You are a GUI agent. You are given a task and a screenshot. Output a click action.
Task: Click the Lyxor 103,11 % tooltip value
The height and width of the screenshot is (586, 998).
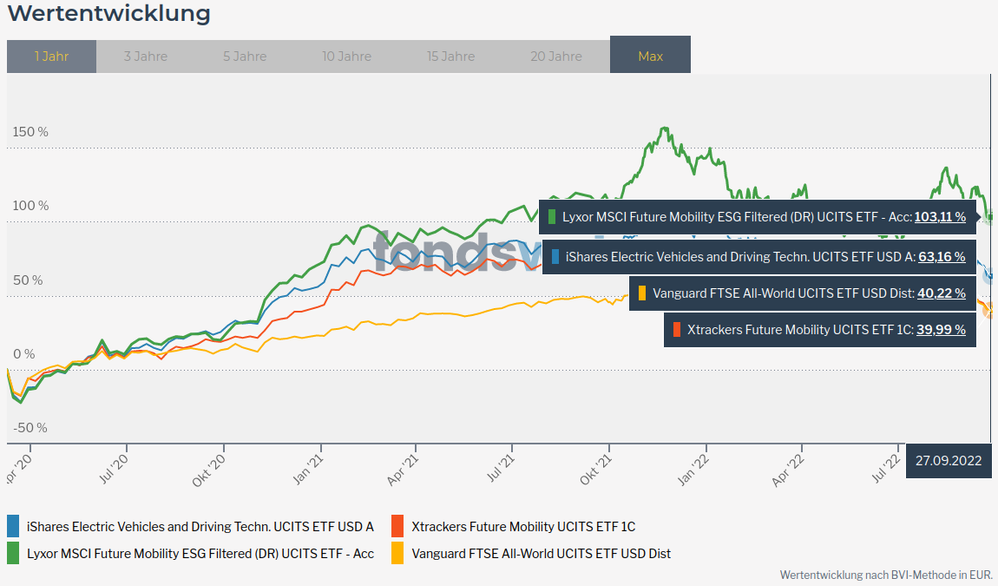click(939, 216)
